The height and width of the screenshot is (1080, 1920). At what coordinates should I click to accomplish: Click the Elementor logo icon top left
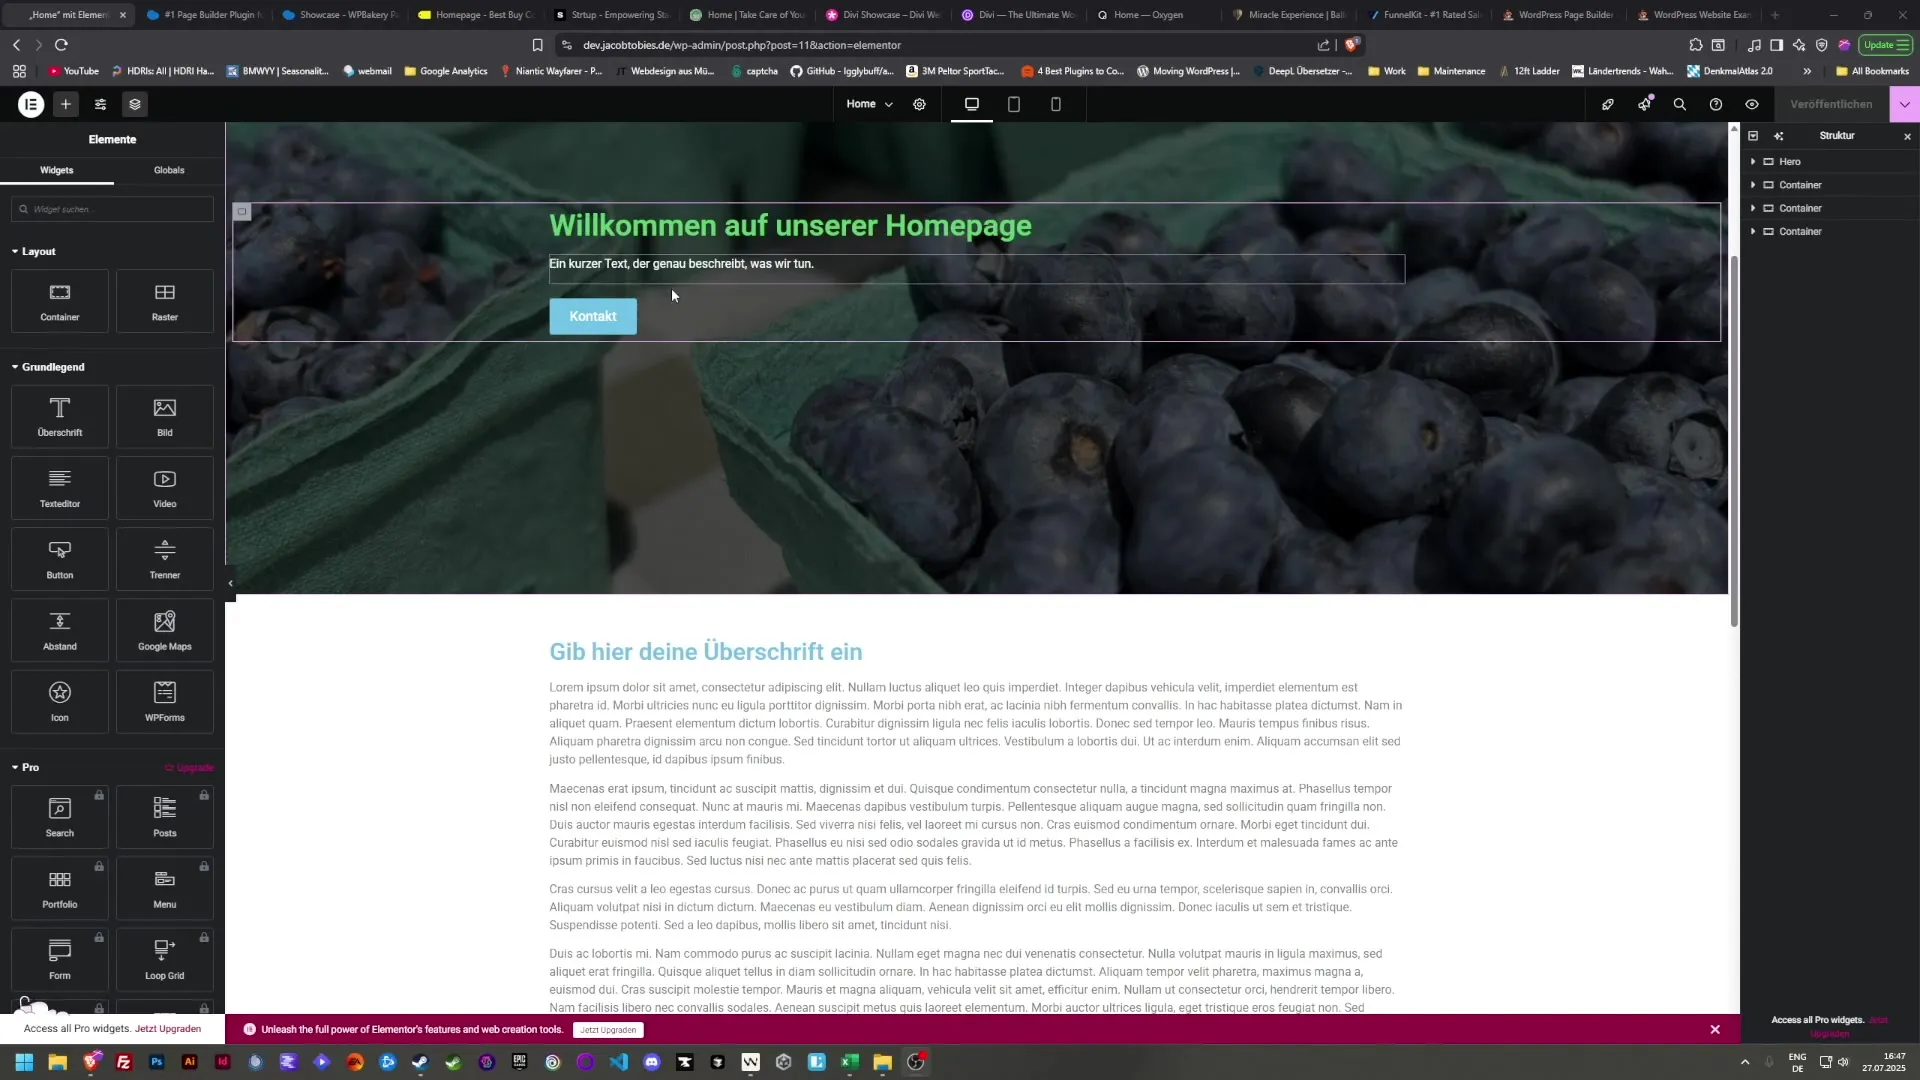tap(30, 104)
